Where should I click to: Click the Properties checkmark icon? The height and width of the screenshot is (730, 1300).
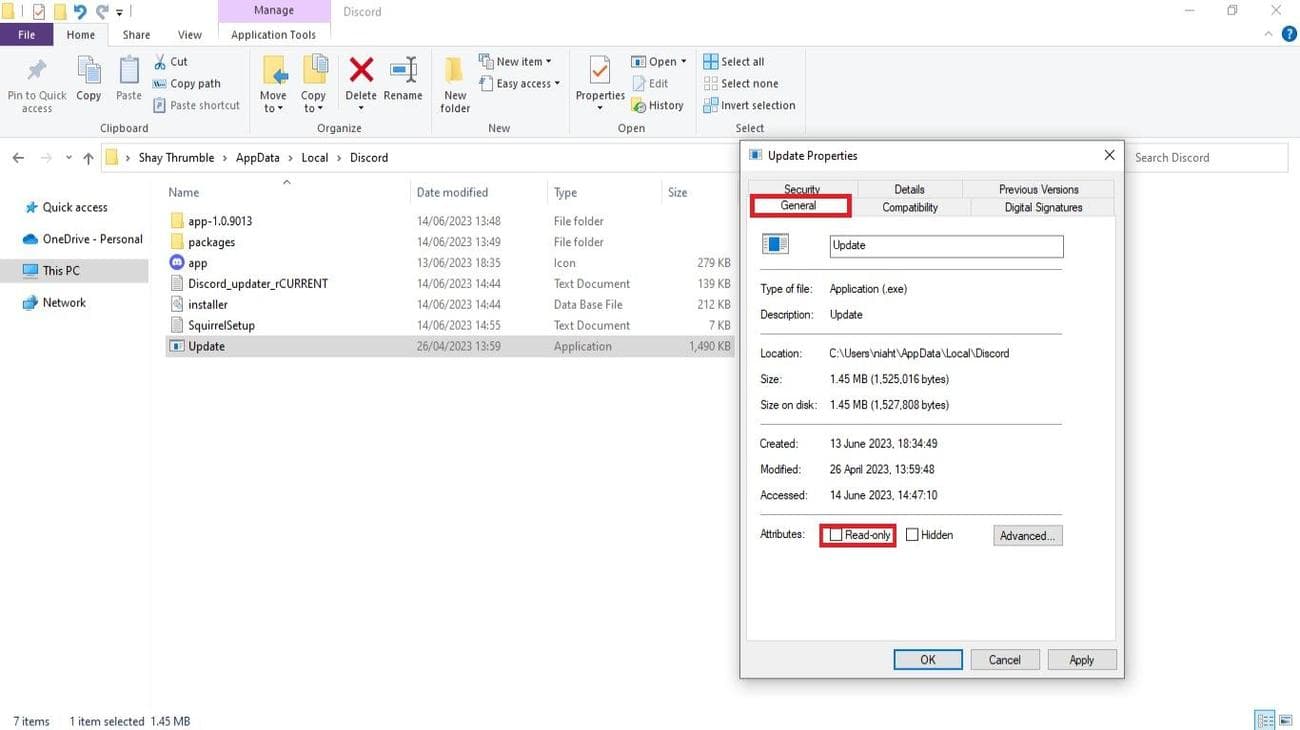[600, 71]
